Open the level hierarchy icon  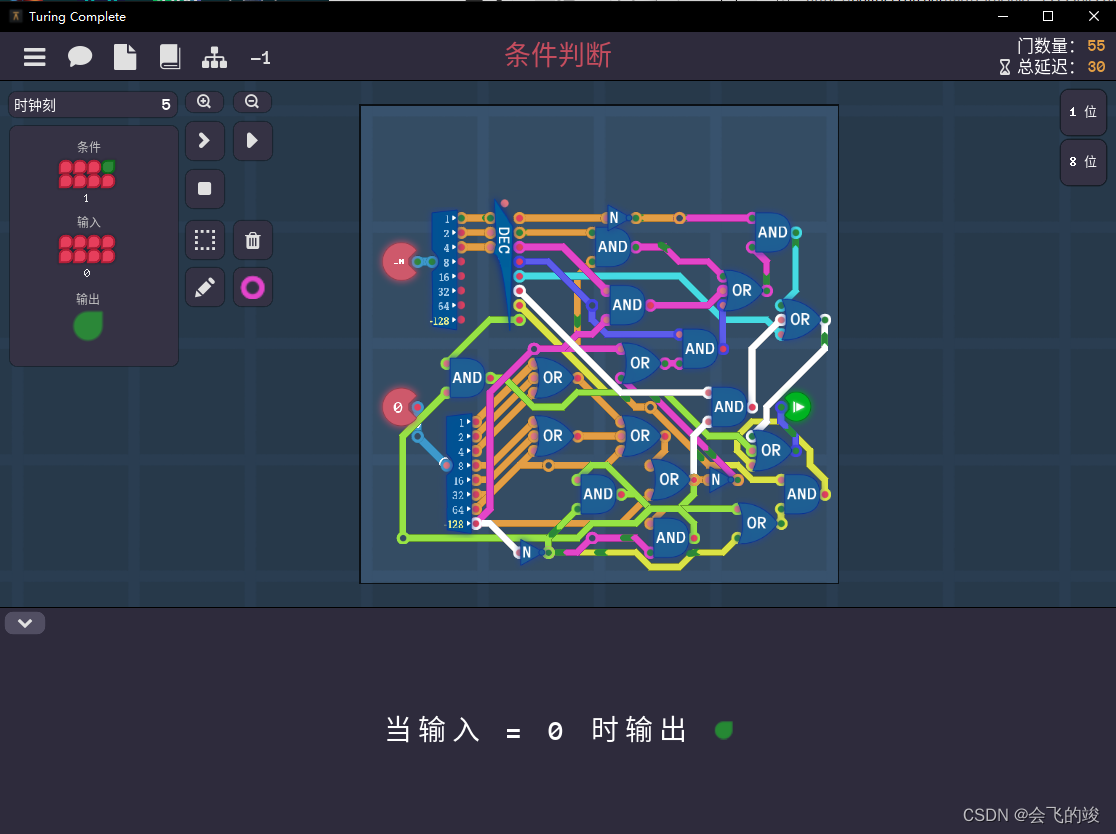[x=215, y=57]
